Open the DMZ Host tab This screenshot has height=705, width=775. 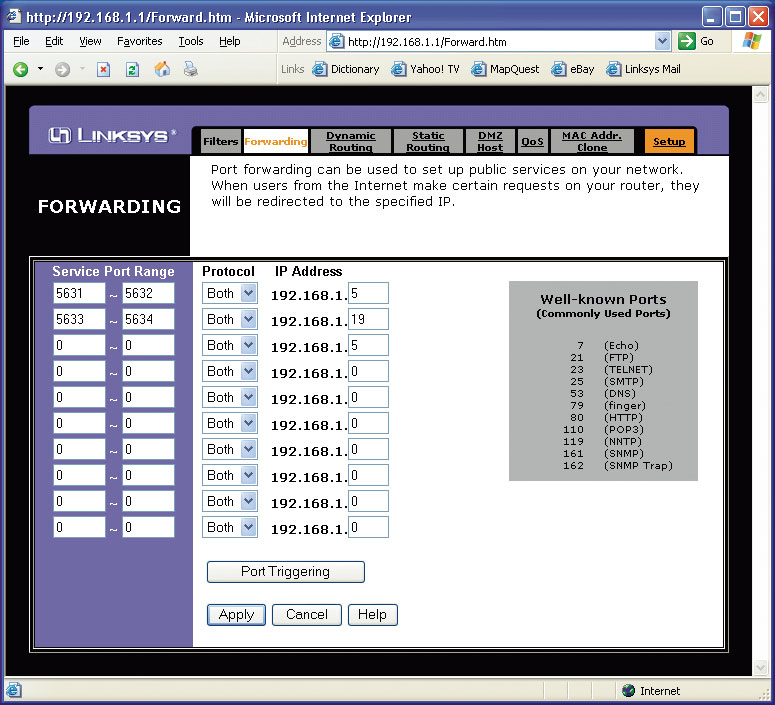coord(490,141)
